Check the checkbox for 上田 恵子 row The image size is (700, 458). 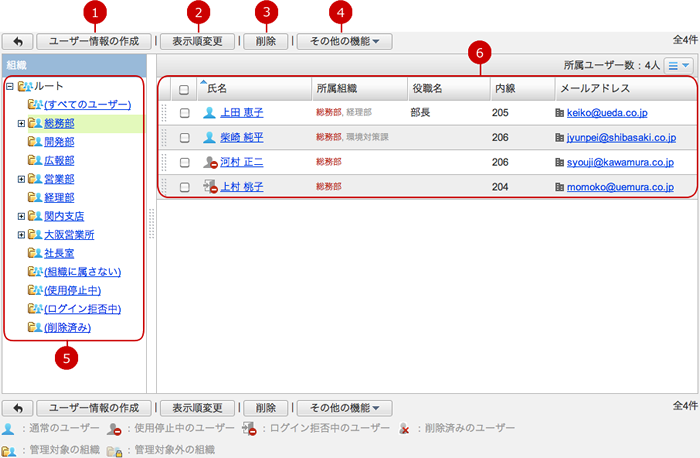[184, 113]
